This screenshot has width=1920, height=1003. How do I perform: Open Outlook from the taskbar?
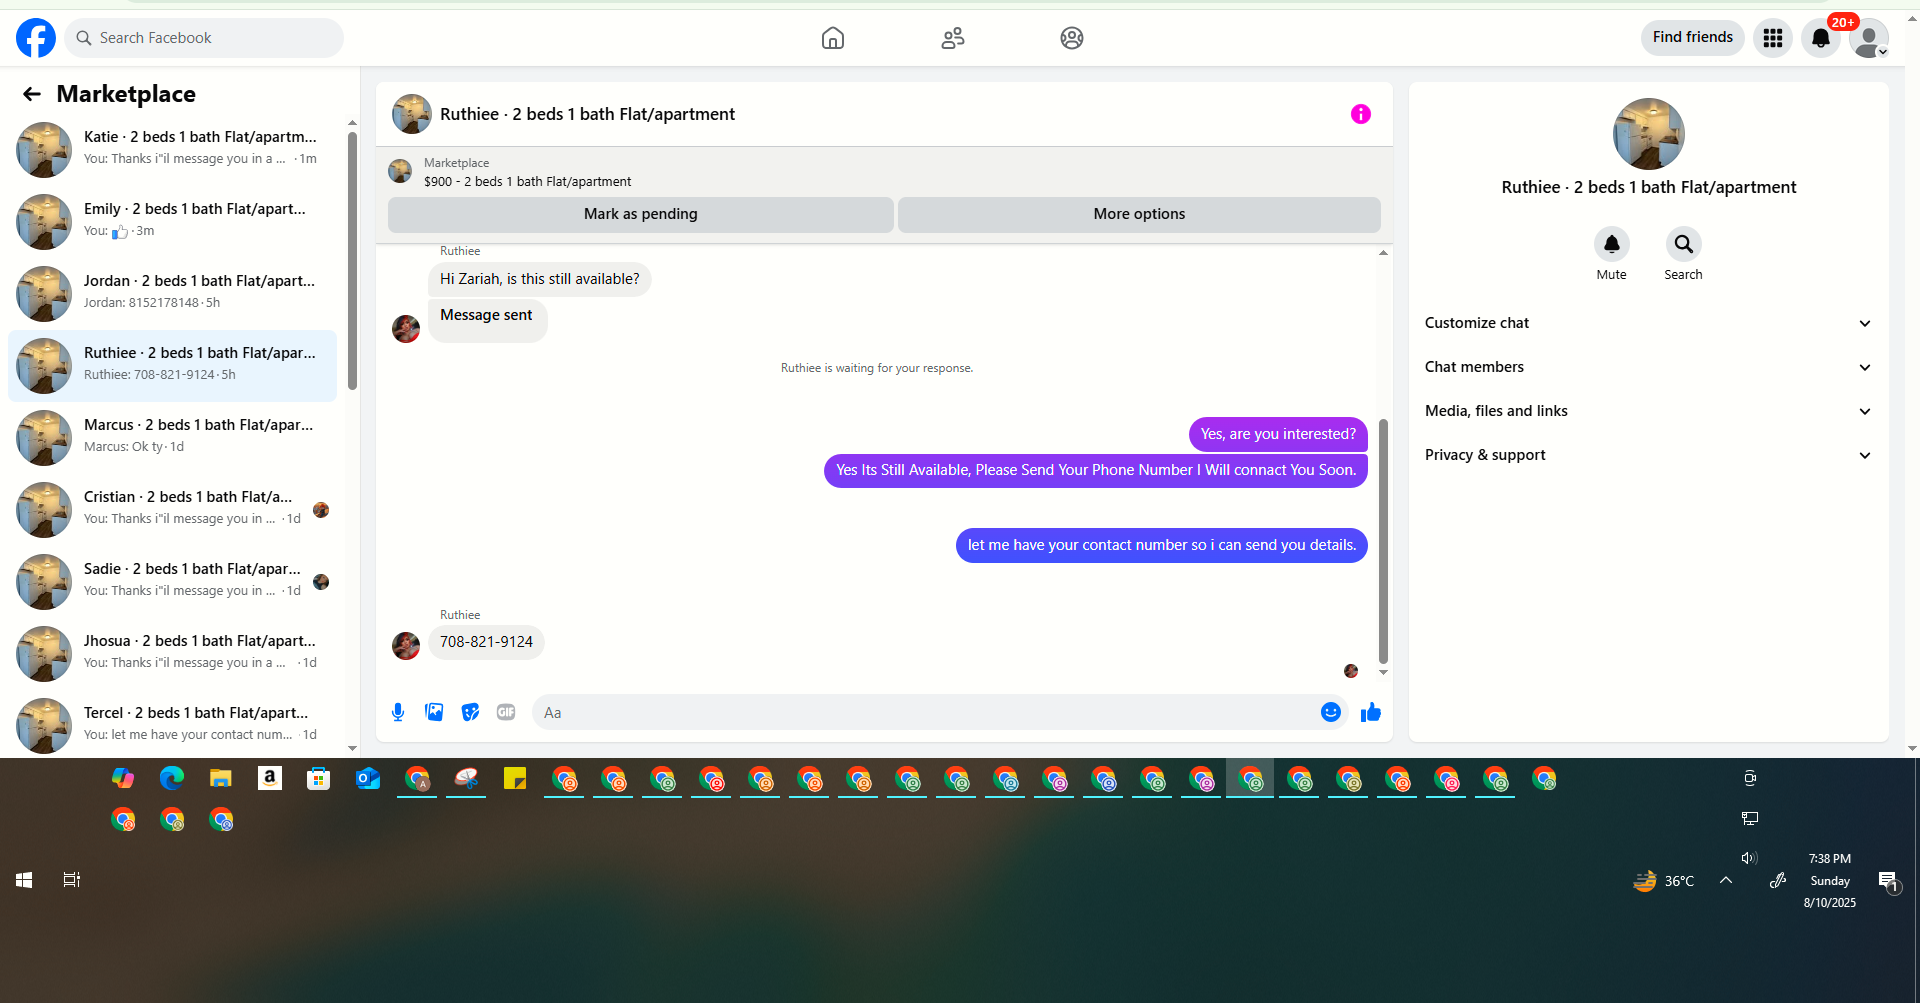(x=368, y=778)
